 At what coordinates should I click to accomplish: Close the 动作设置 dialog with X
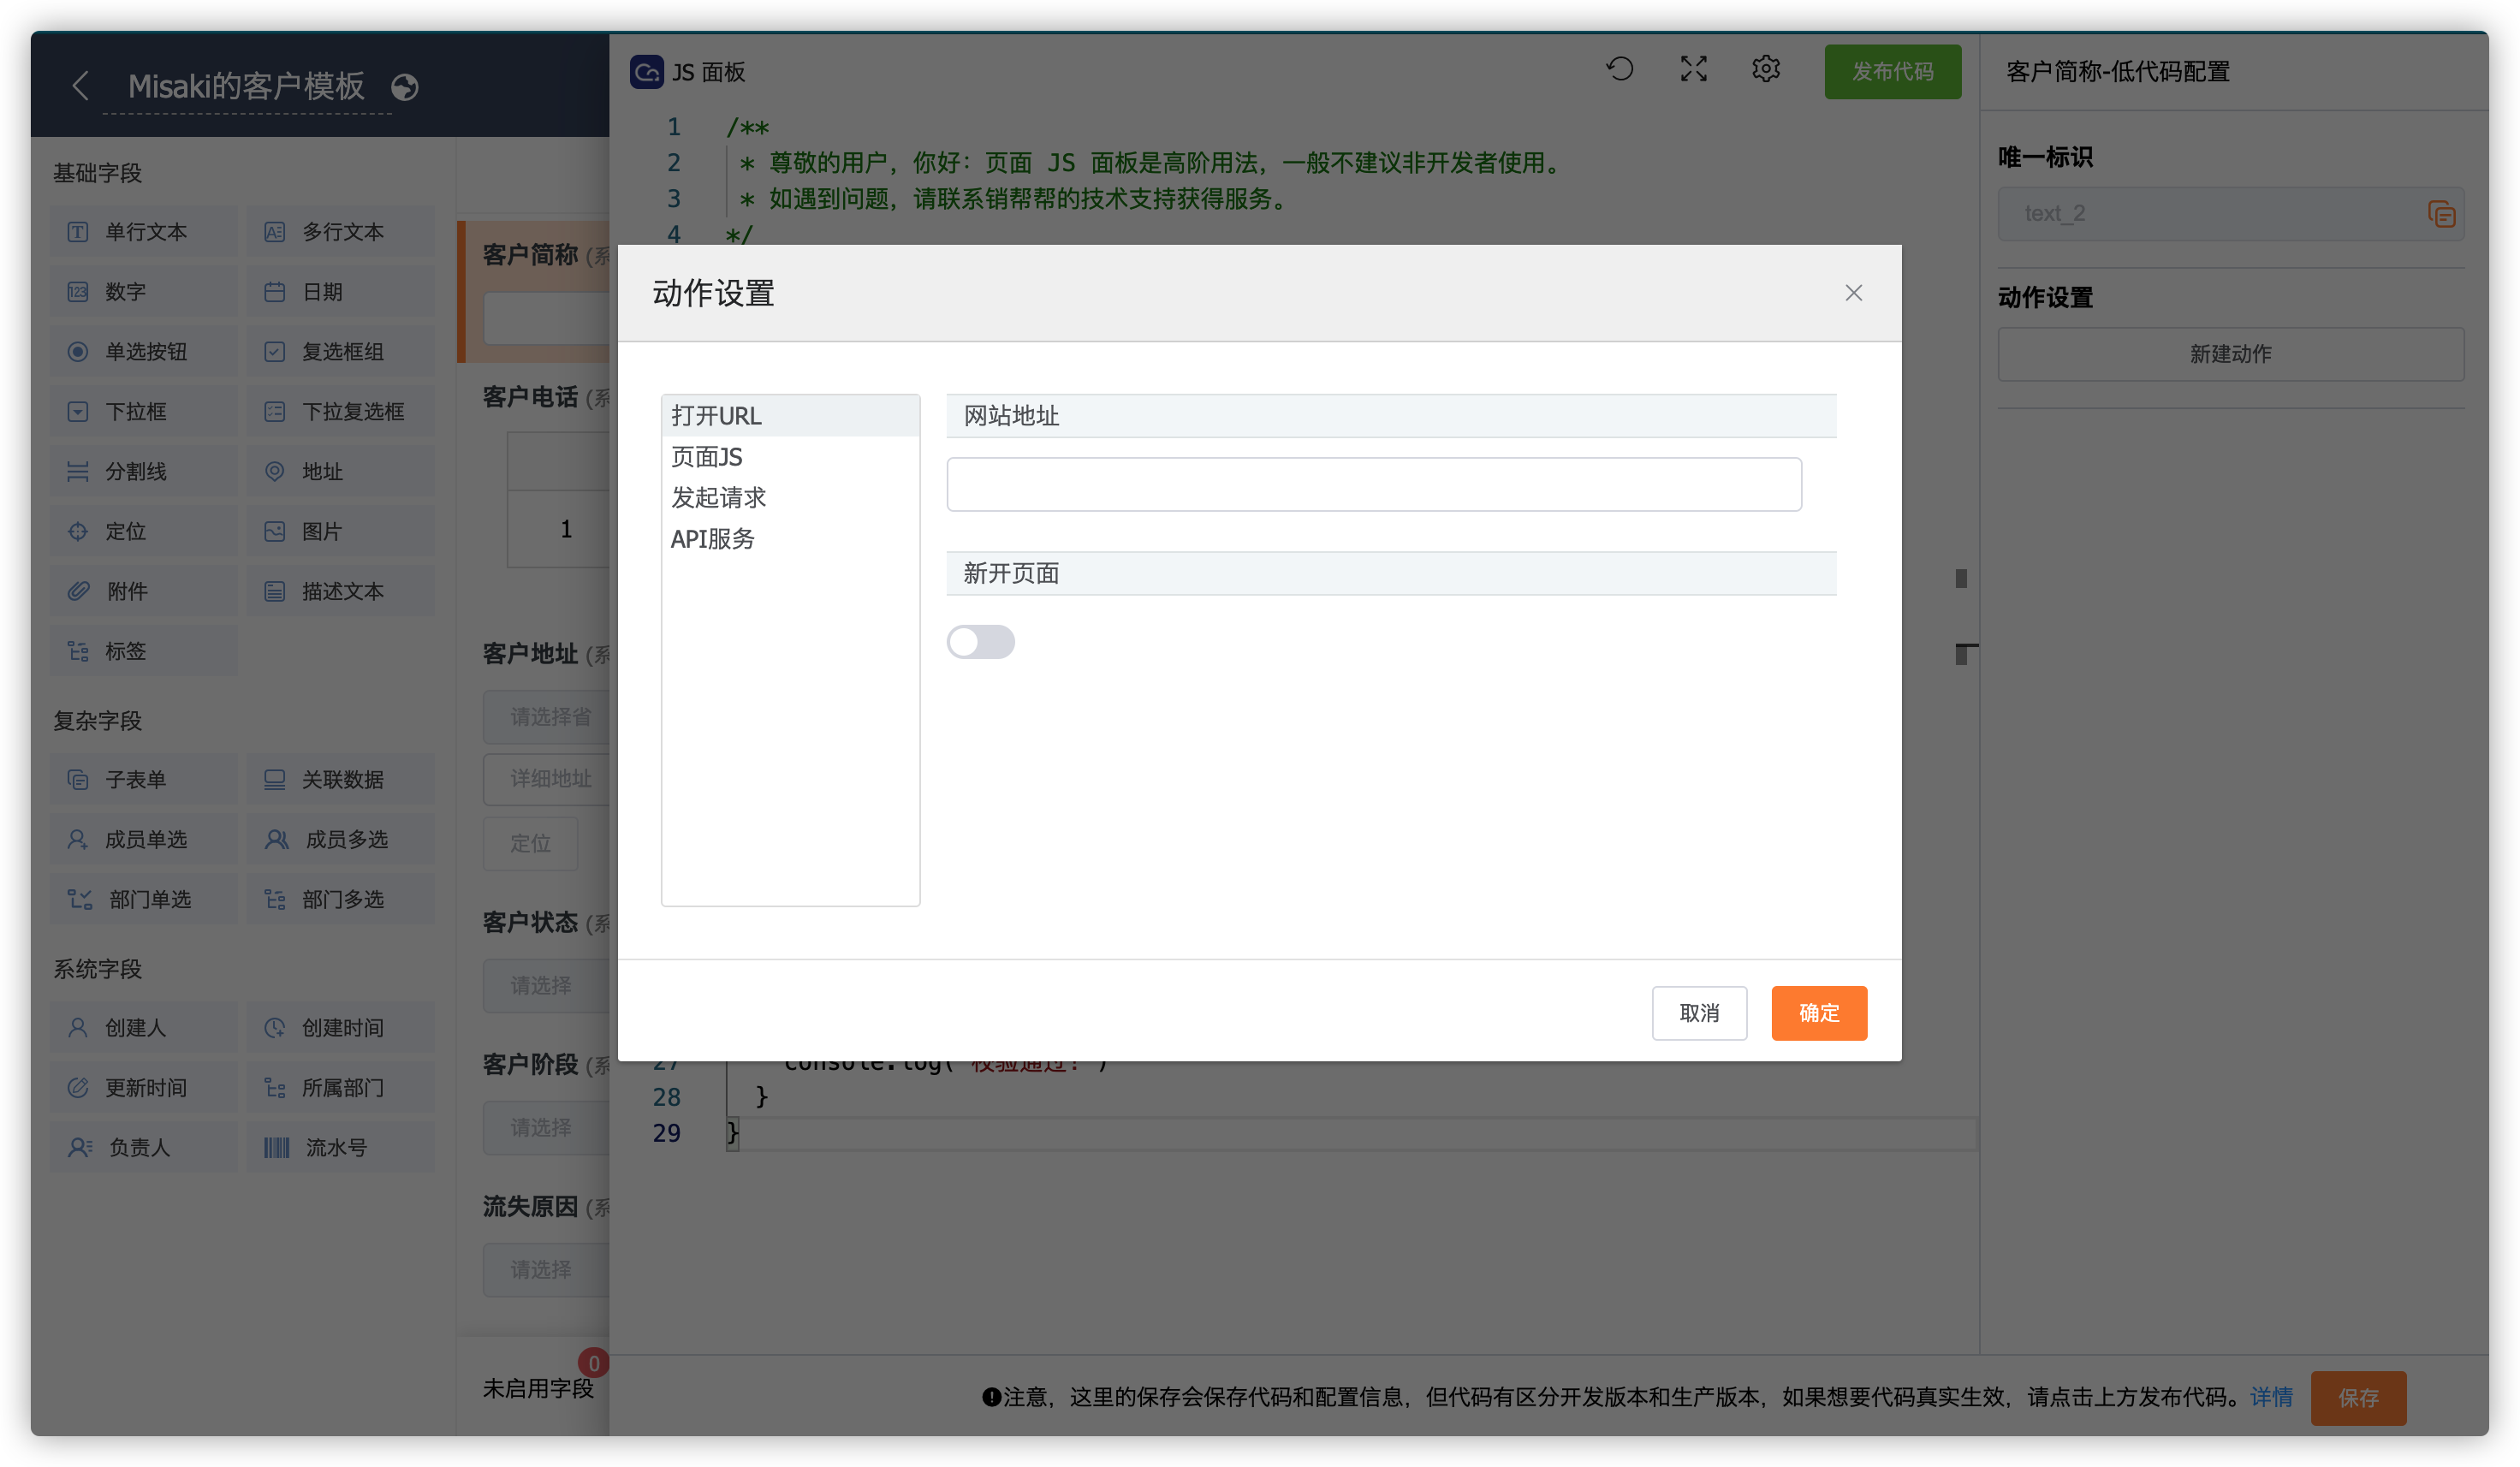pos(1853,293)
